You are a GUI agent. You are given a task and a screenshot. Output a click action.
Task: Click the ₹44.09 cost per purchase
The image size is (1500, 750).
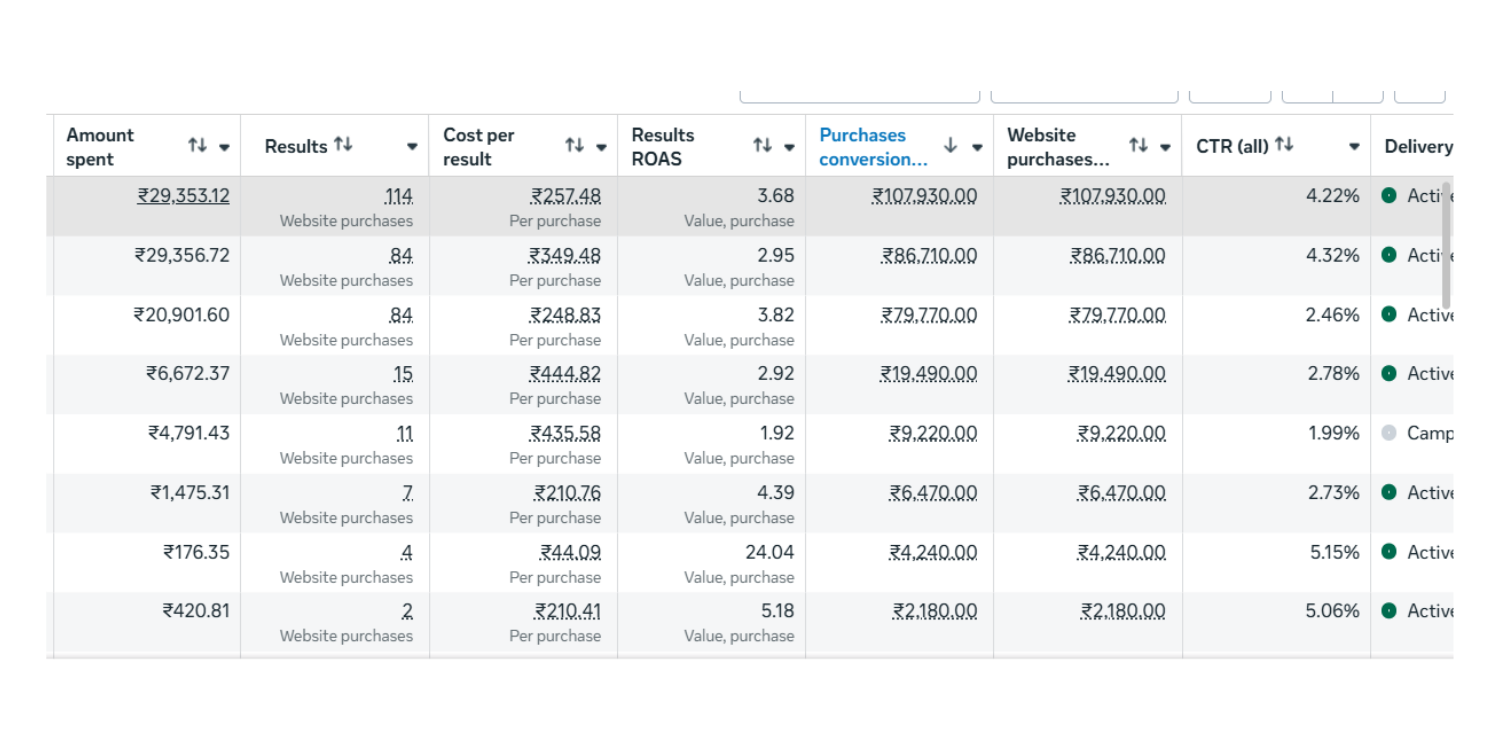pyautogui.click(x=570, y=552)
